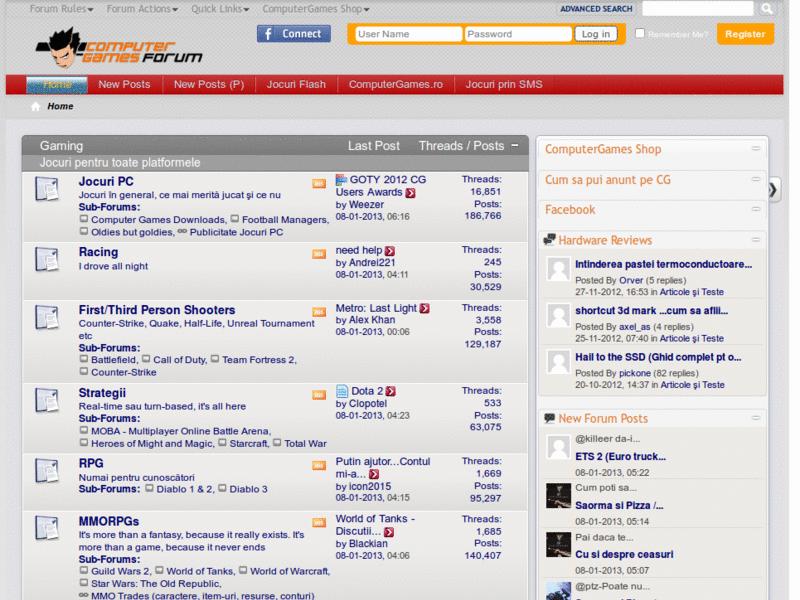Screen dimensions: 800x600
Task: Open the ComputerGames Shop top dropdown menu
Action: tap(316, 9)
